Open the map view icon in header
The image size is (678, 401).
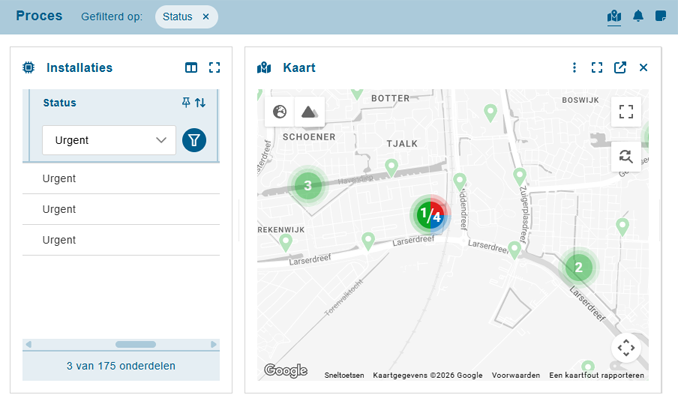pos(614,16)
